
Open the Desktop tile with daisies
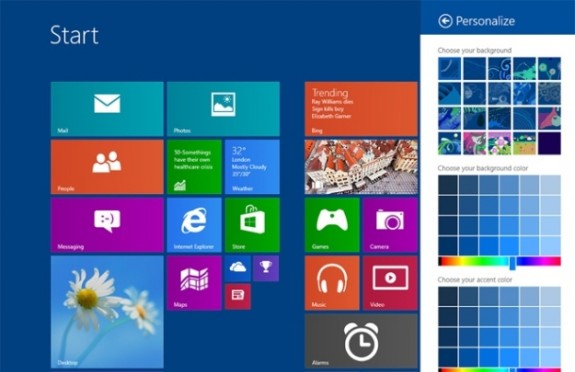(x=107, y=312)
